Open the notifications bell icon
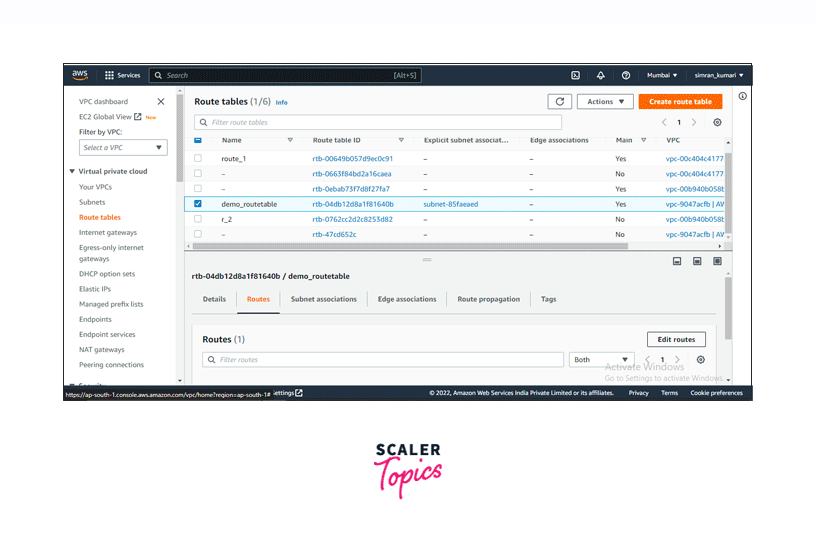This screenshot has width=816, height=545. 601,75
